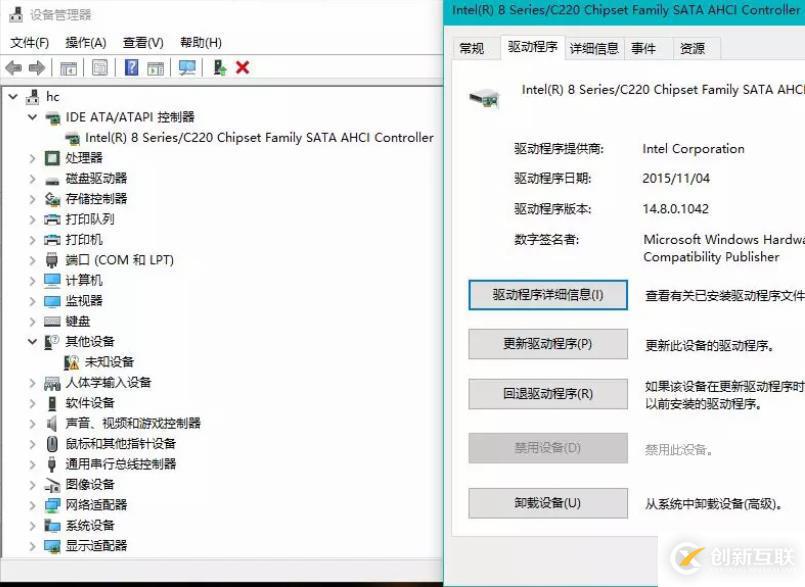Click the ports (COM and LPT) icon
This screenshot has height=587, width=805.
coord(52,260)
